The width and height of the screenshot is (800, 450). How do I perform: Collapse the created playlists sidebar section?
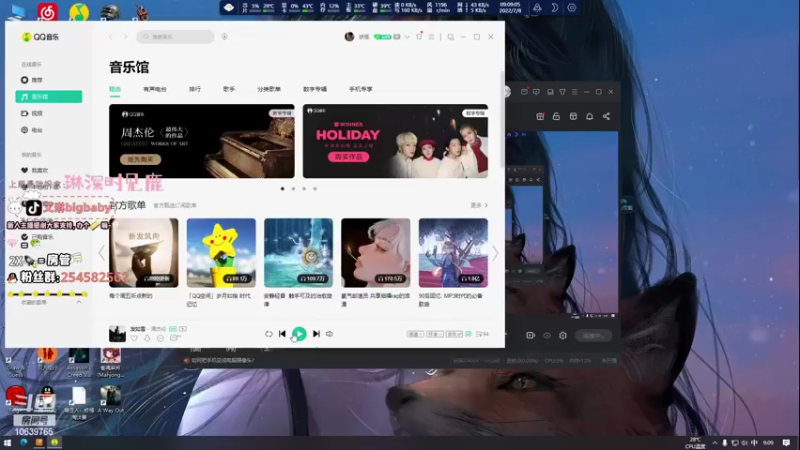click(x=79, y=302)
